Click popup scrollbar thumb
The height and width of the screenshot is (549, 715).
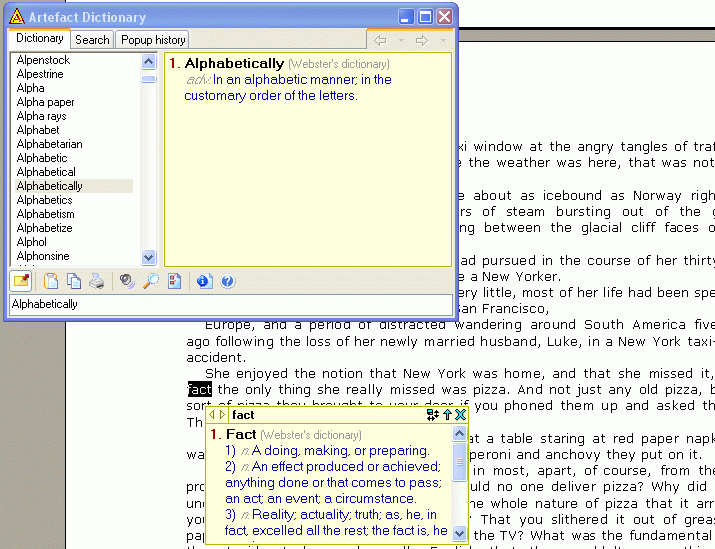[459, 462]
